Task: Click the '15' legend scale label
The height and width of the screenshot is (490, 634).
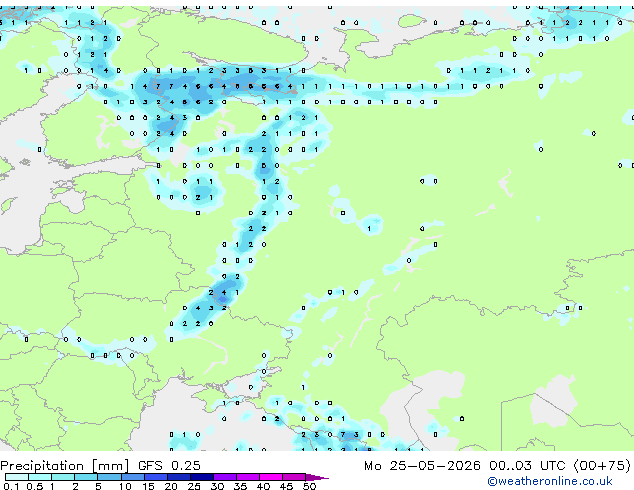Action: (x=148, y=486)
